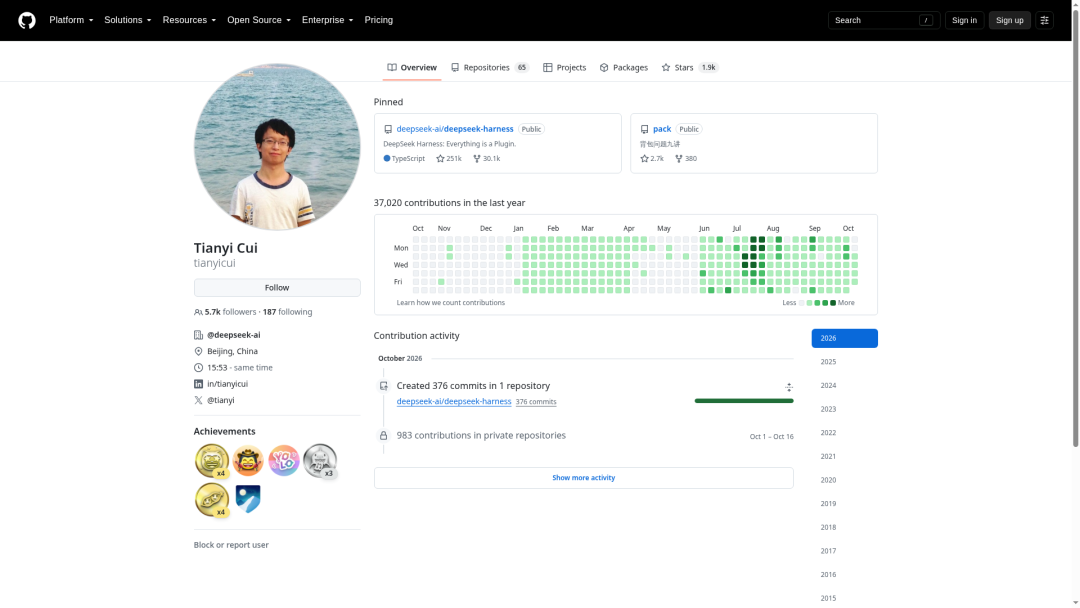Open the deepseek-ai/deepseek-harness activity link

pyautogui.click(x=454, y=401)
